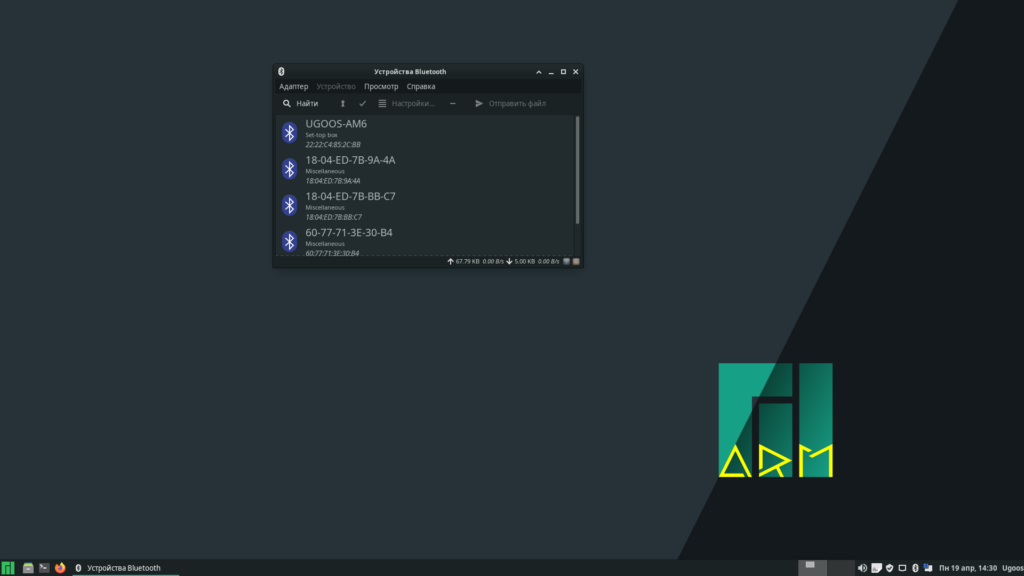Click the pair device key icon
Image resolution: width=1024 pixels, height=576 pixels.
tap(343, 103)
